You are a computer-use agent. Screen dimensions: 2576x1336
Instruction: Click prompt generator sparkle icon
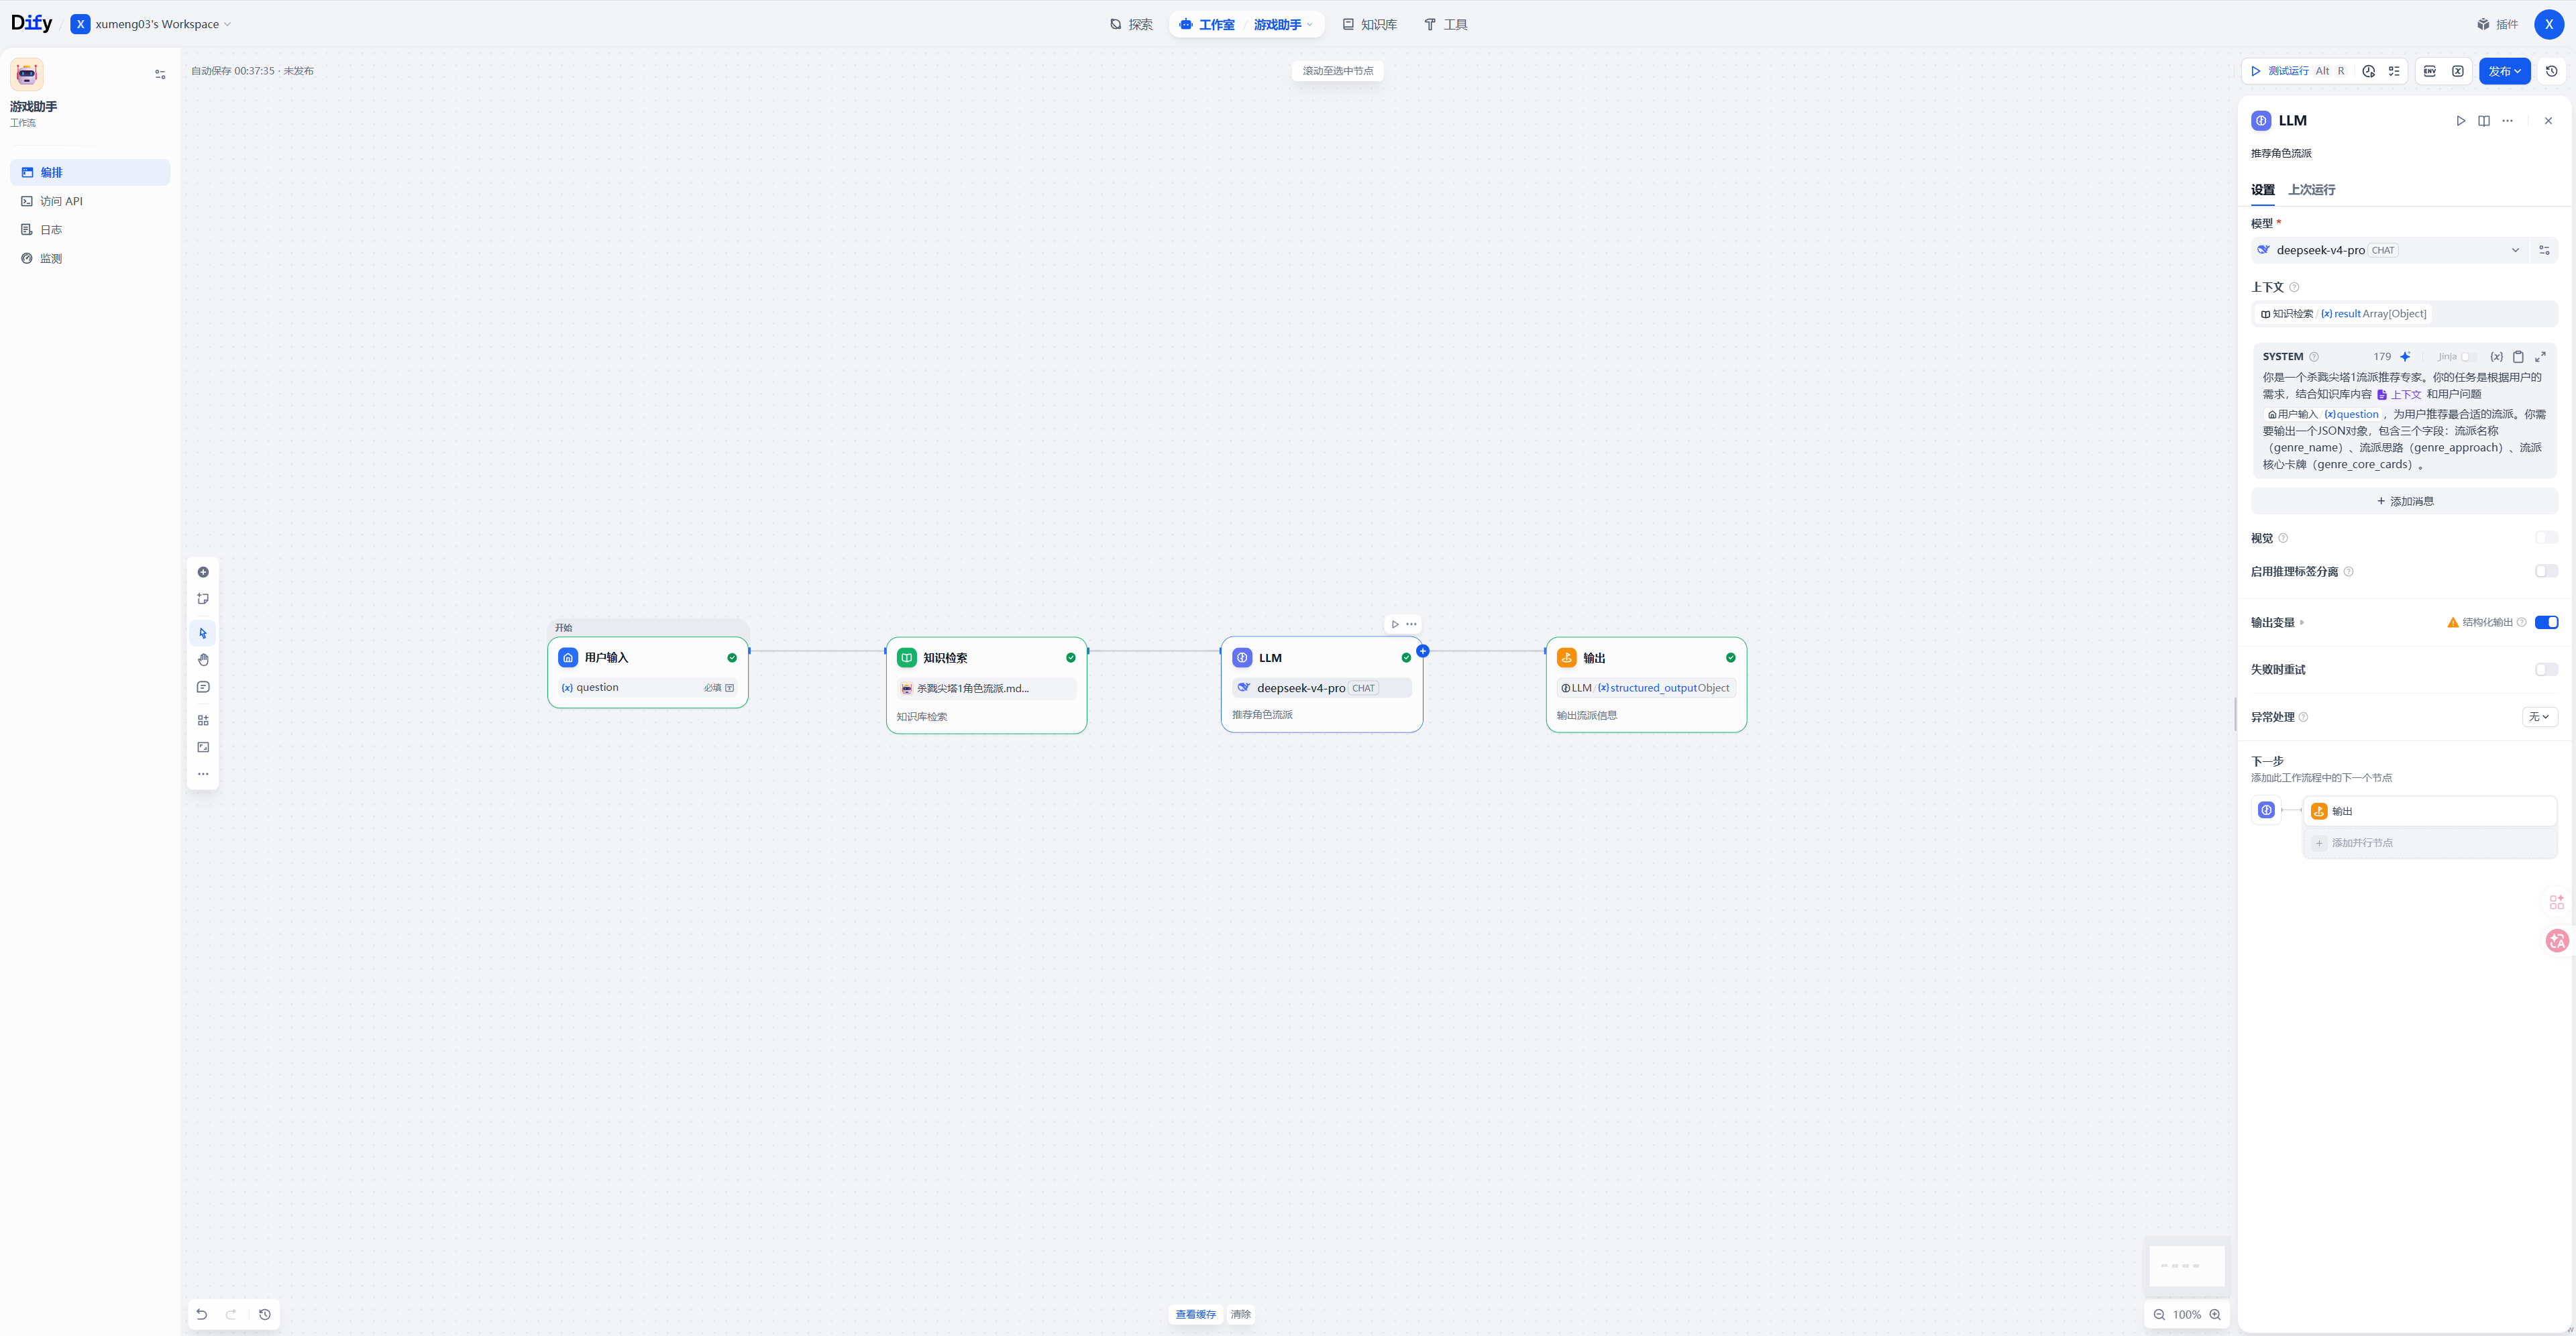click(x=2405, y=357)
